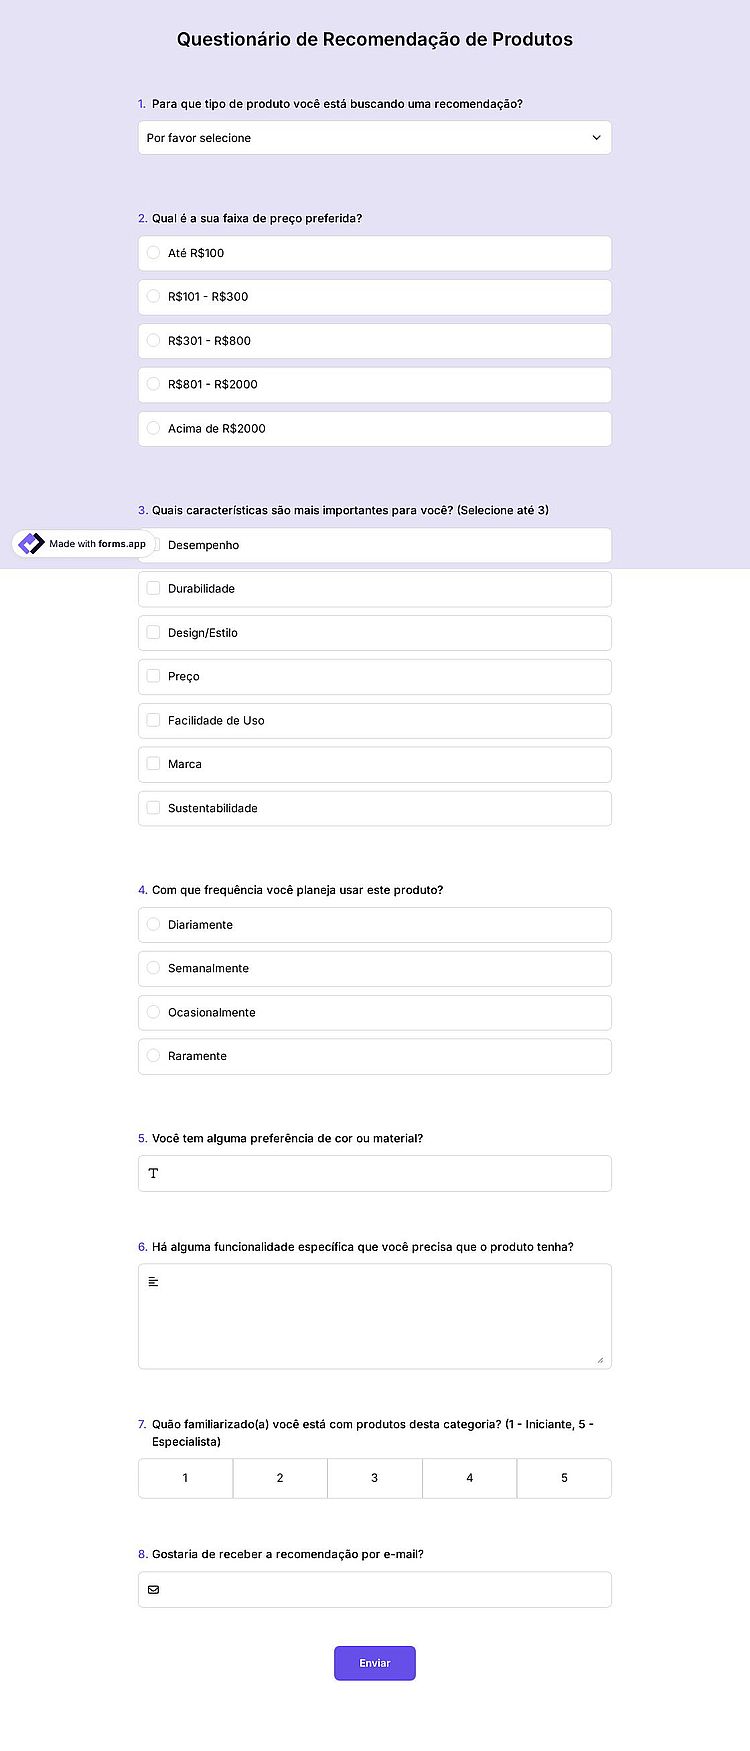Enable the 'Sustentabilidade' checkbox

coord(375,808)
